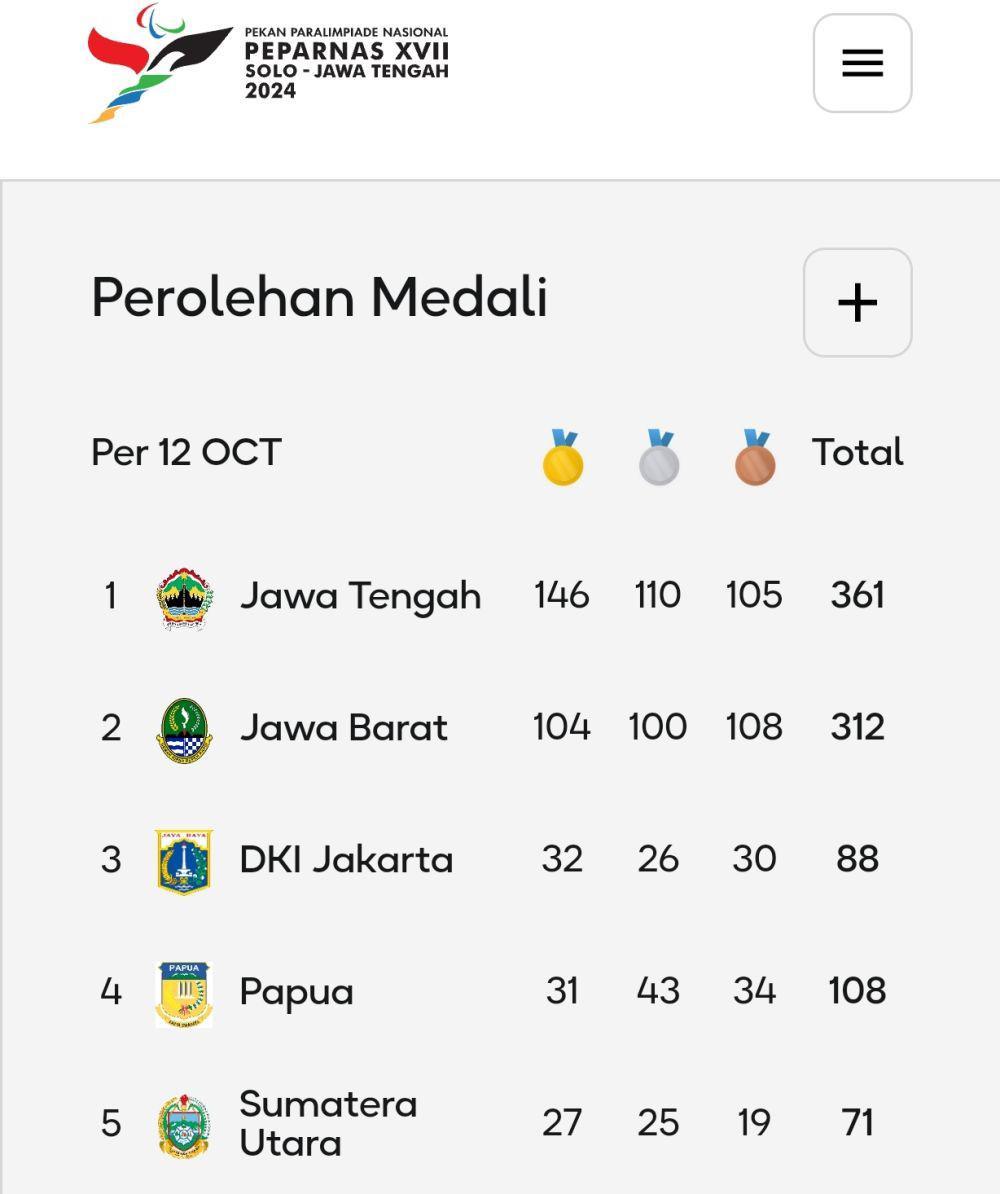The image size is (1000, 1194).
Task: Open DKI Jakarta entry
Action: 347,860
